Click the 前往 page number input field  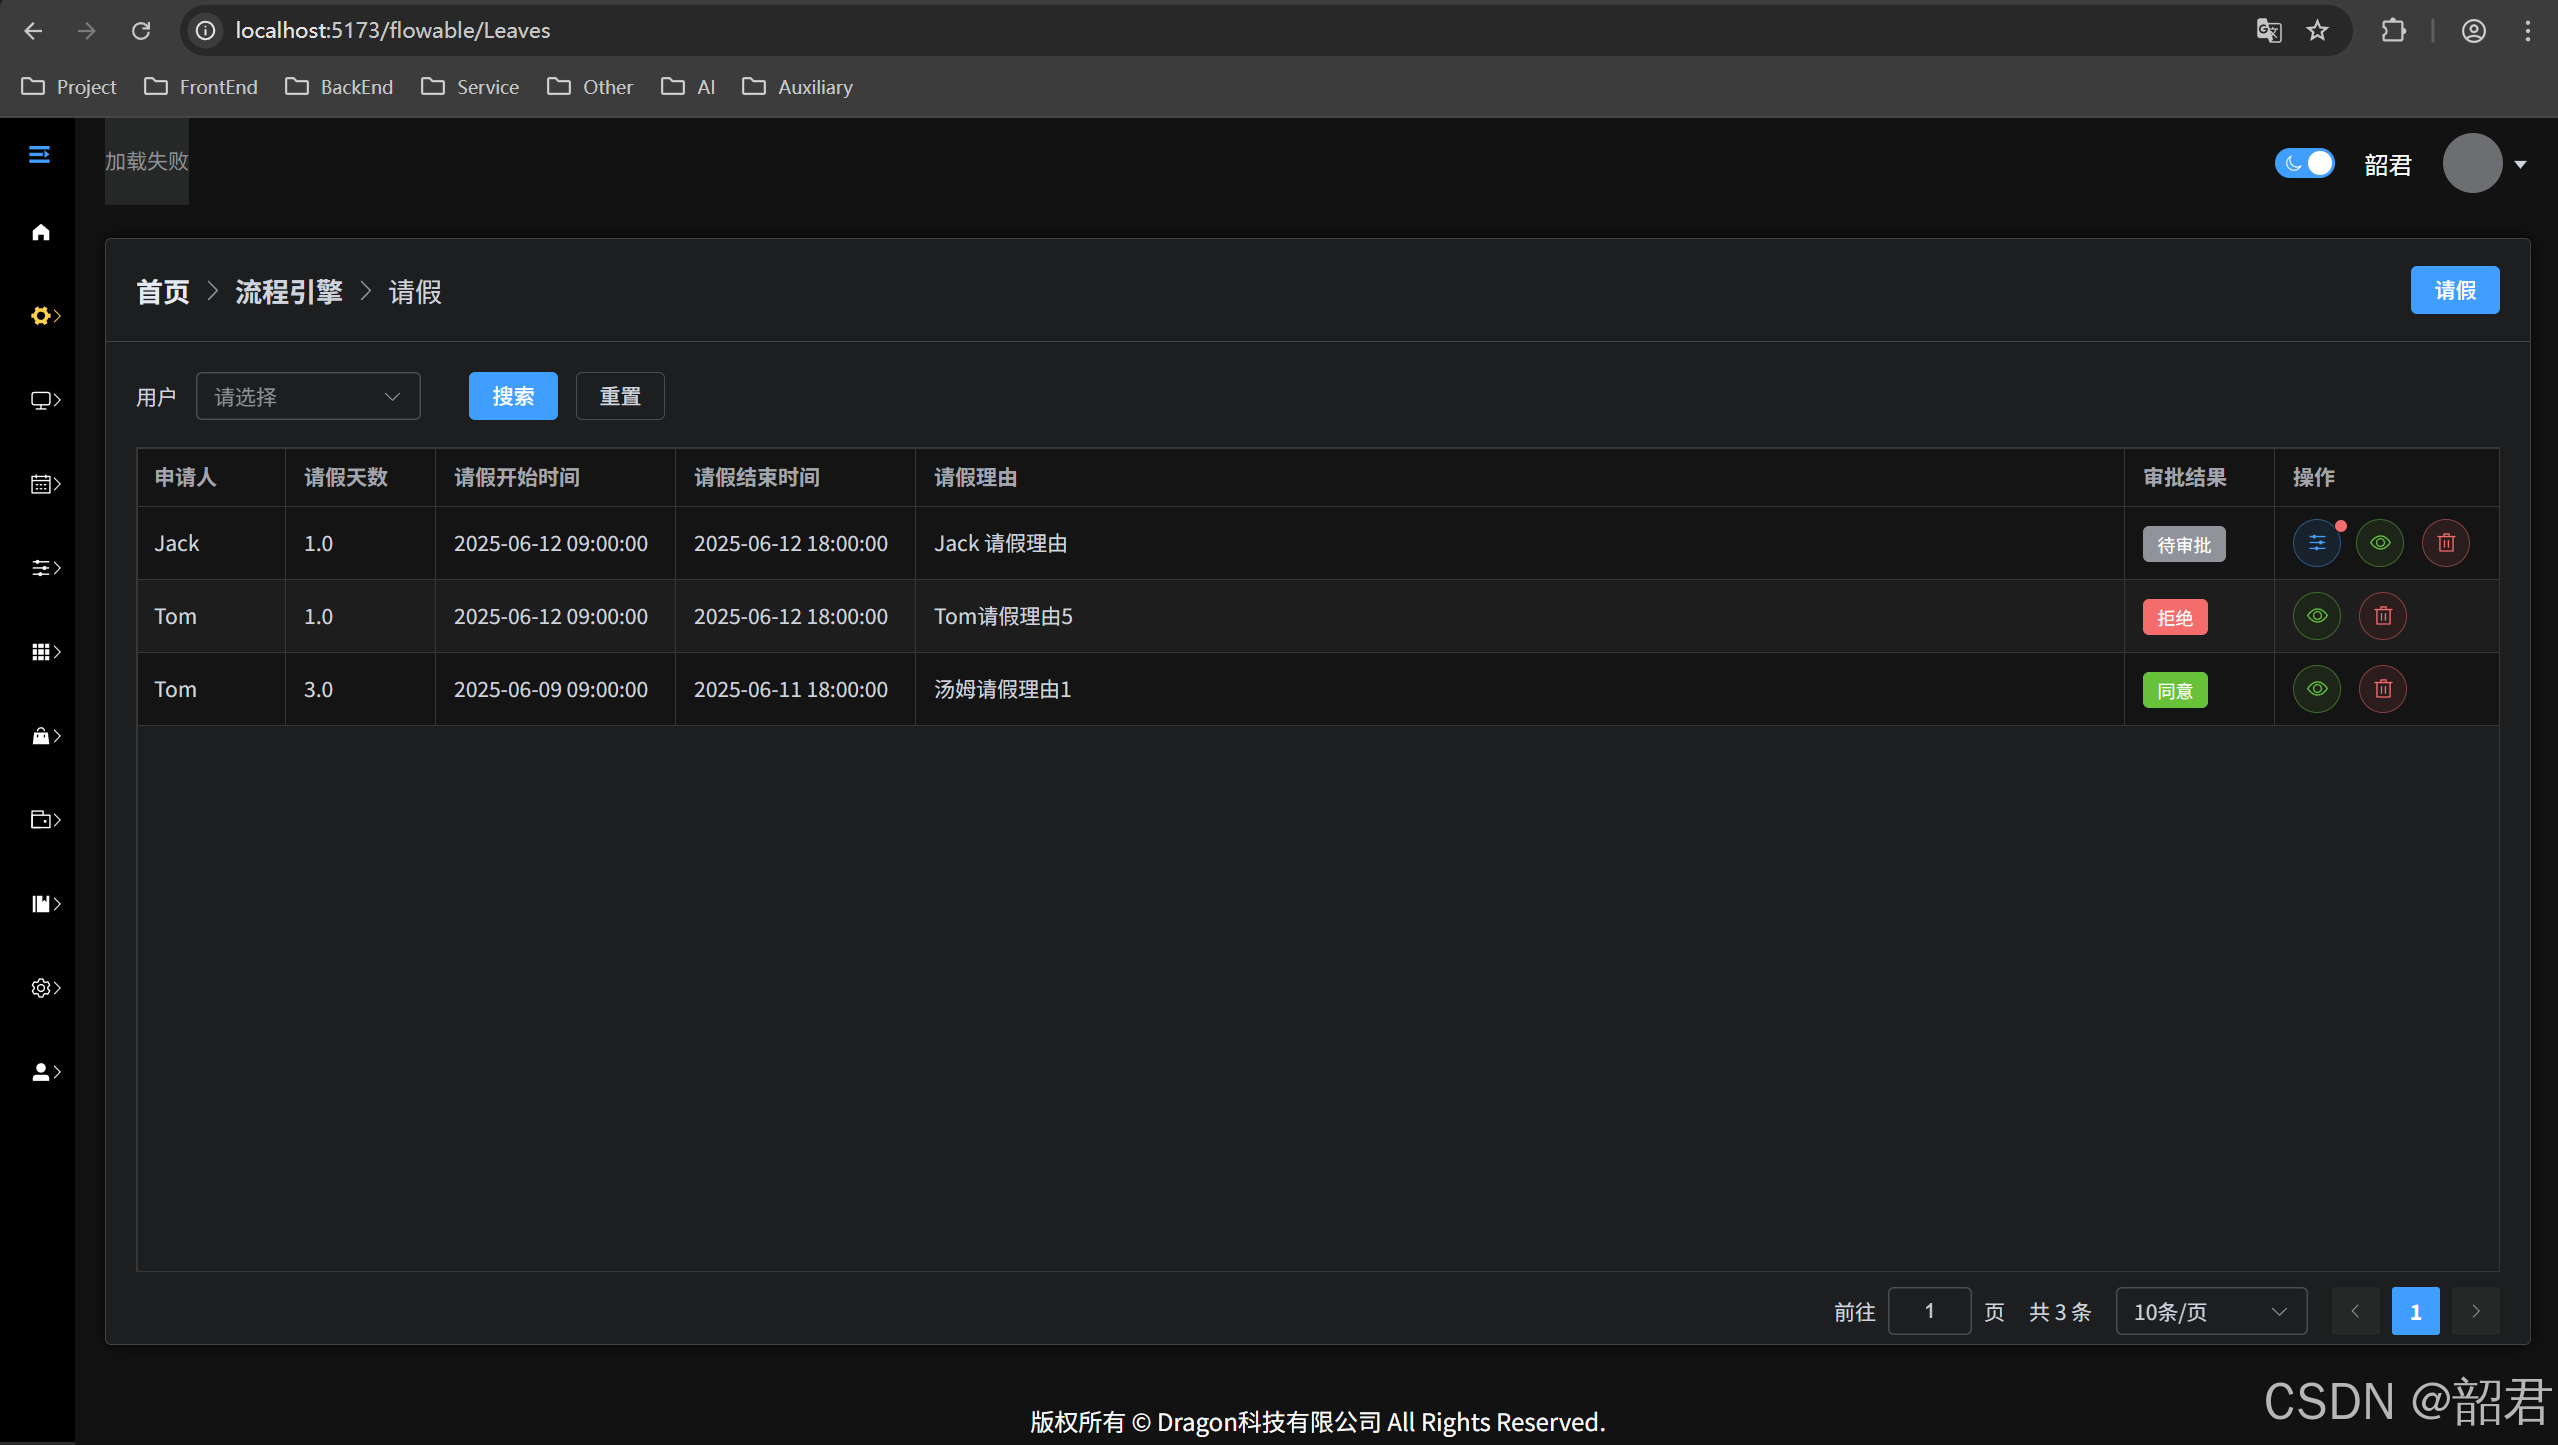tap(1929, 1311)
